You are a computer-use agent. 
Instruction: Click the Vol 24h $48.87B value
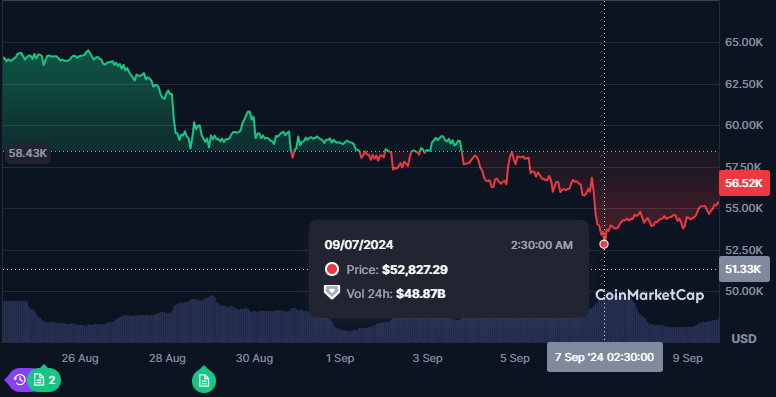421,294
